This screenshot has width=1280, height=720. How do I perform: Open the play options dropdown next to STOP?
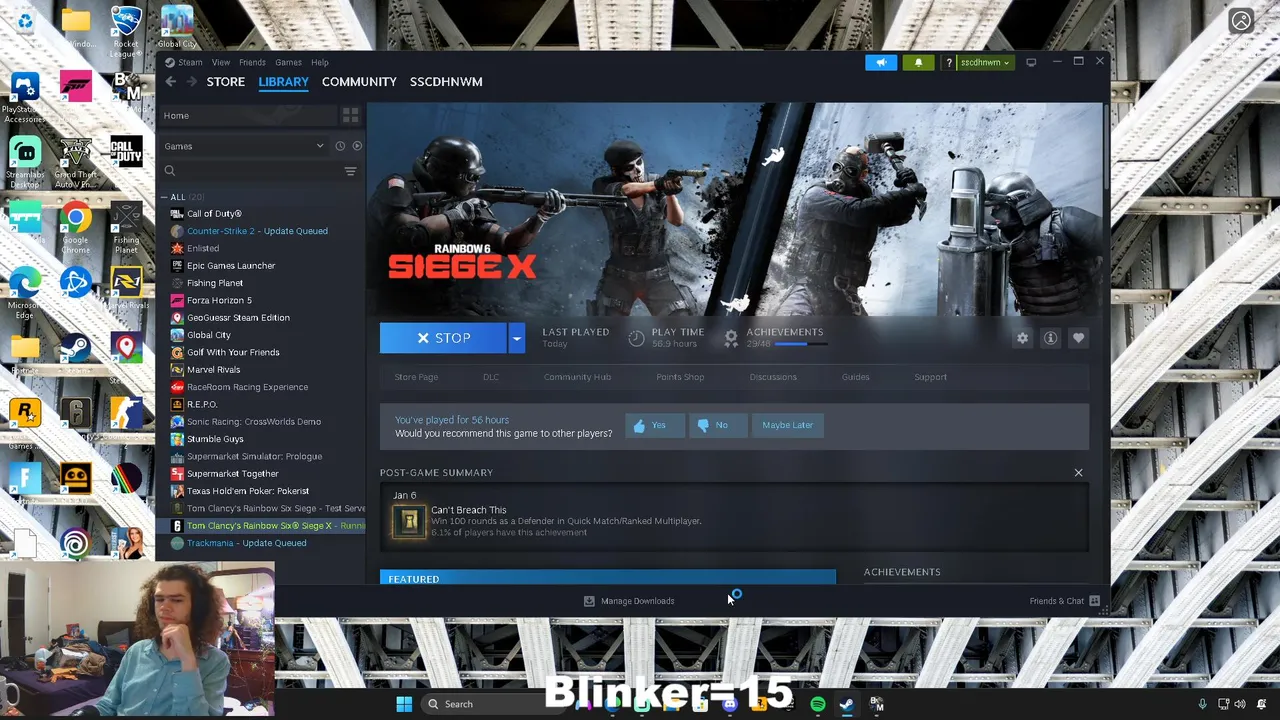pyautogui.click(x=516, y=338)
